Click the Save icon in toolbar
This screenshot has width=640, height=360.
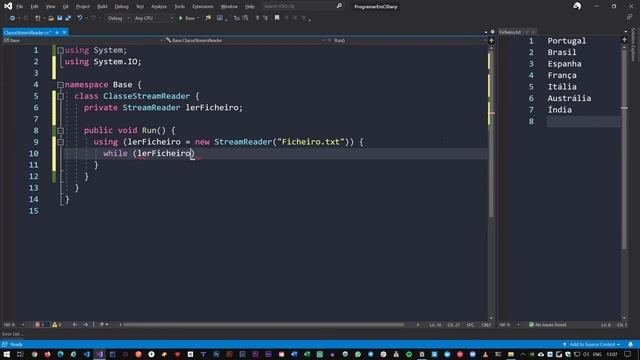60,18
